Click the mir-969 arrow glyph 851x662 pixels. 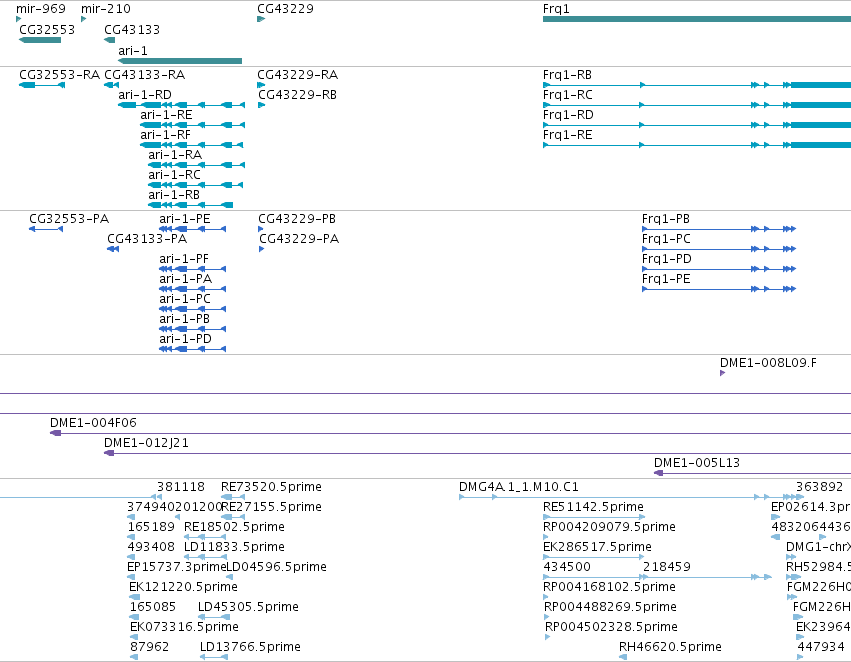tap(18, 19)
